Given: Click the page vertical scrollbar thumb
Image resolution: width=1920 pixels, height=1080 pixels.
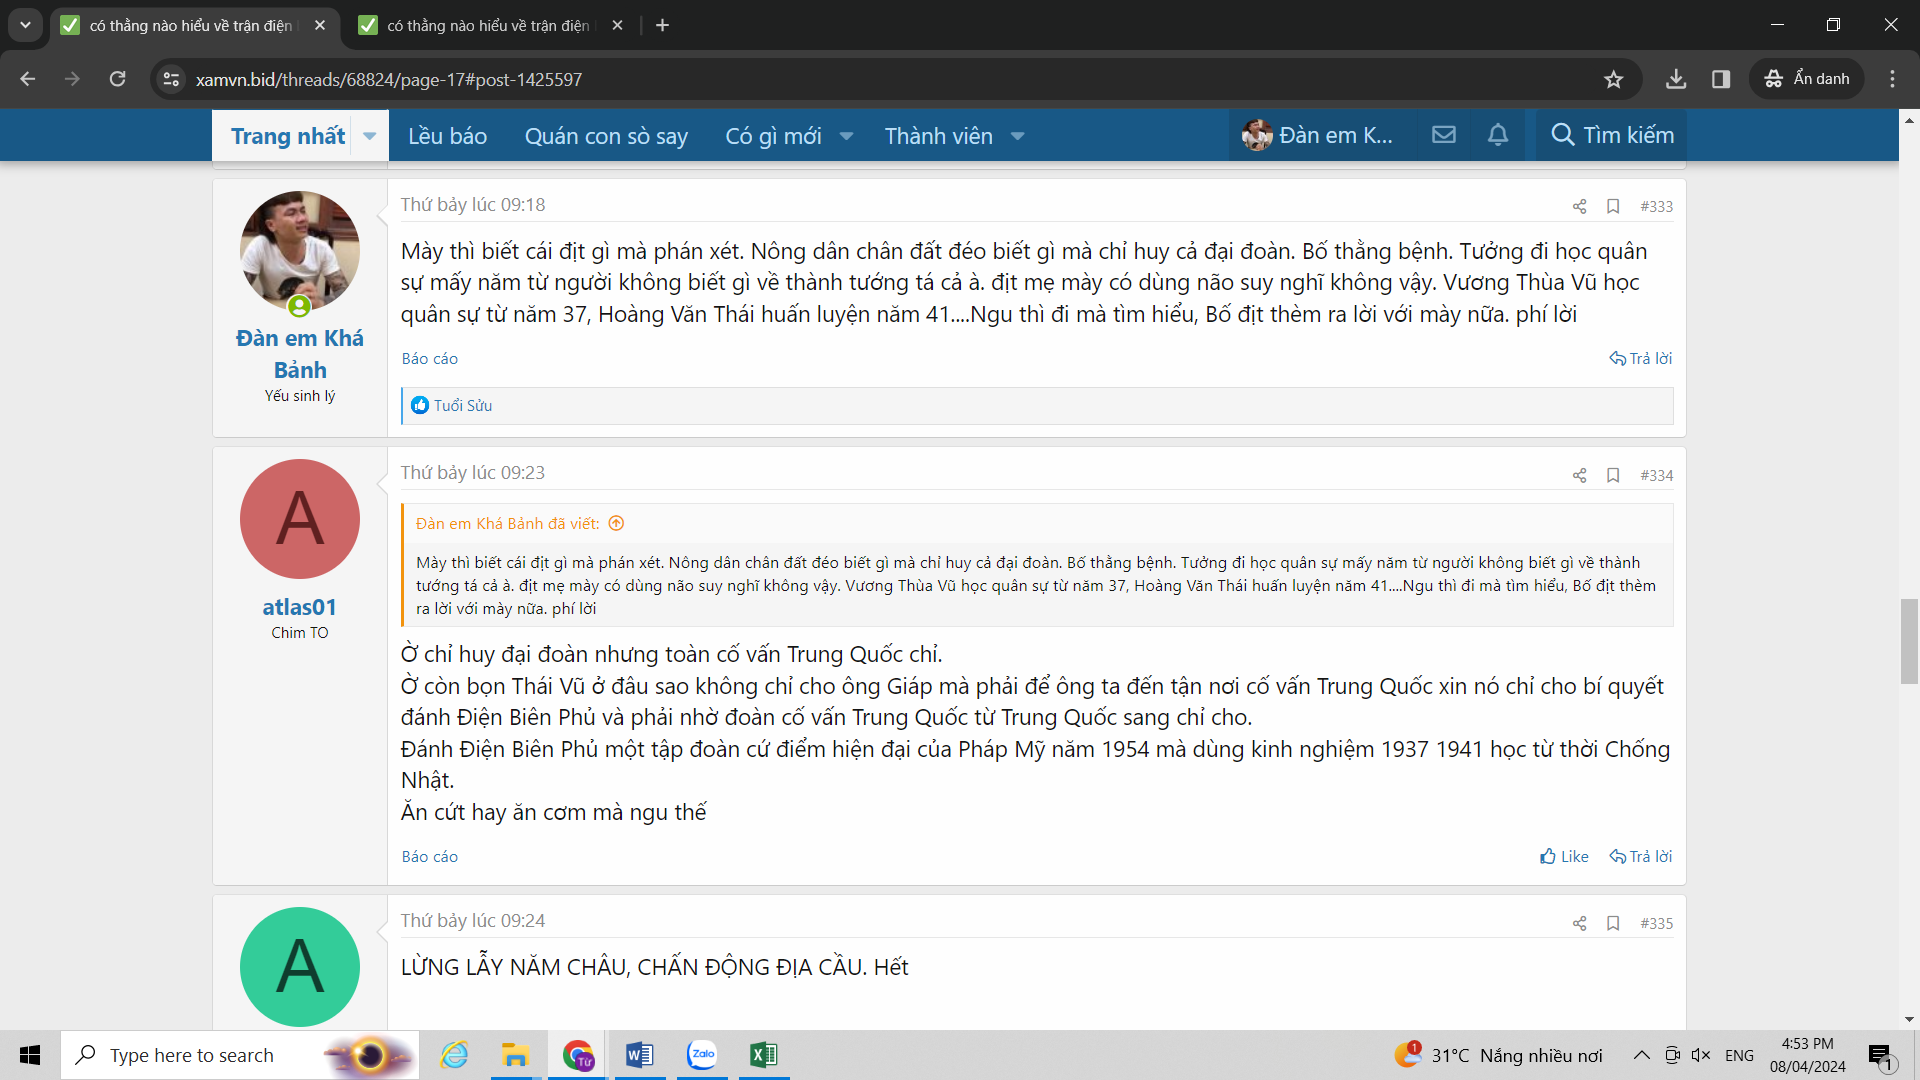Looking at the screenshot, I should [1909, 641].
